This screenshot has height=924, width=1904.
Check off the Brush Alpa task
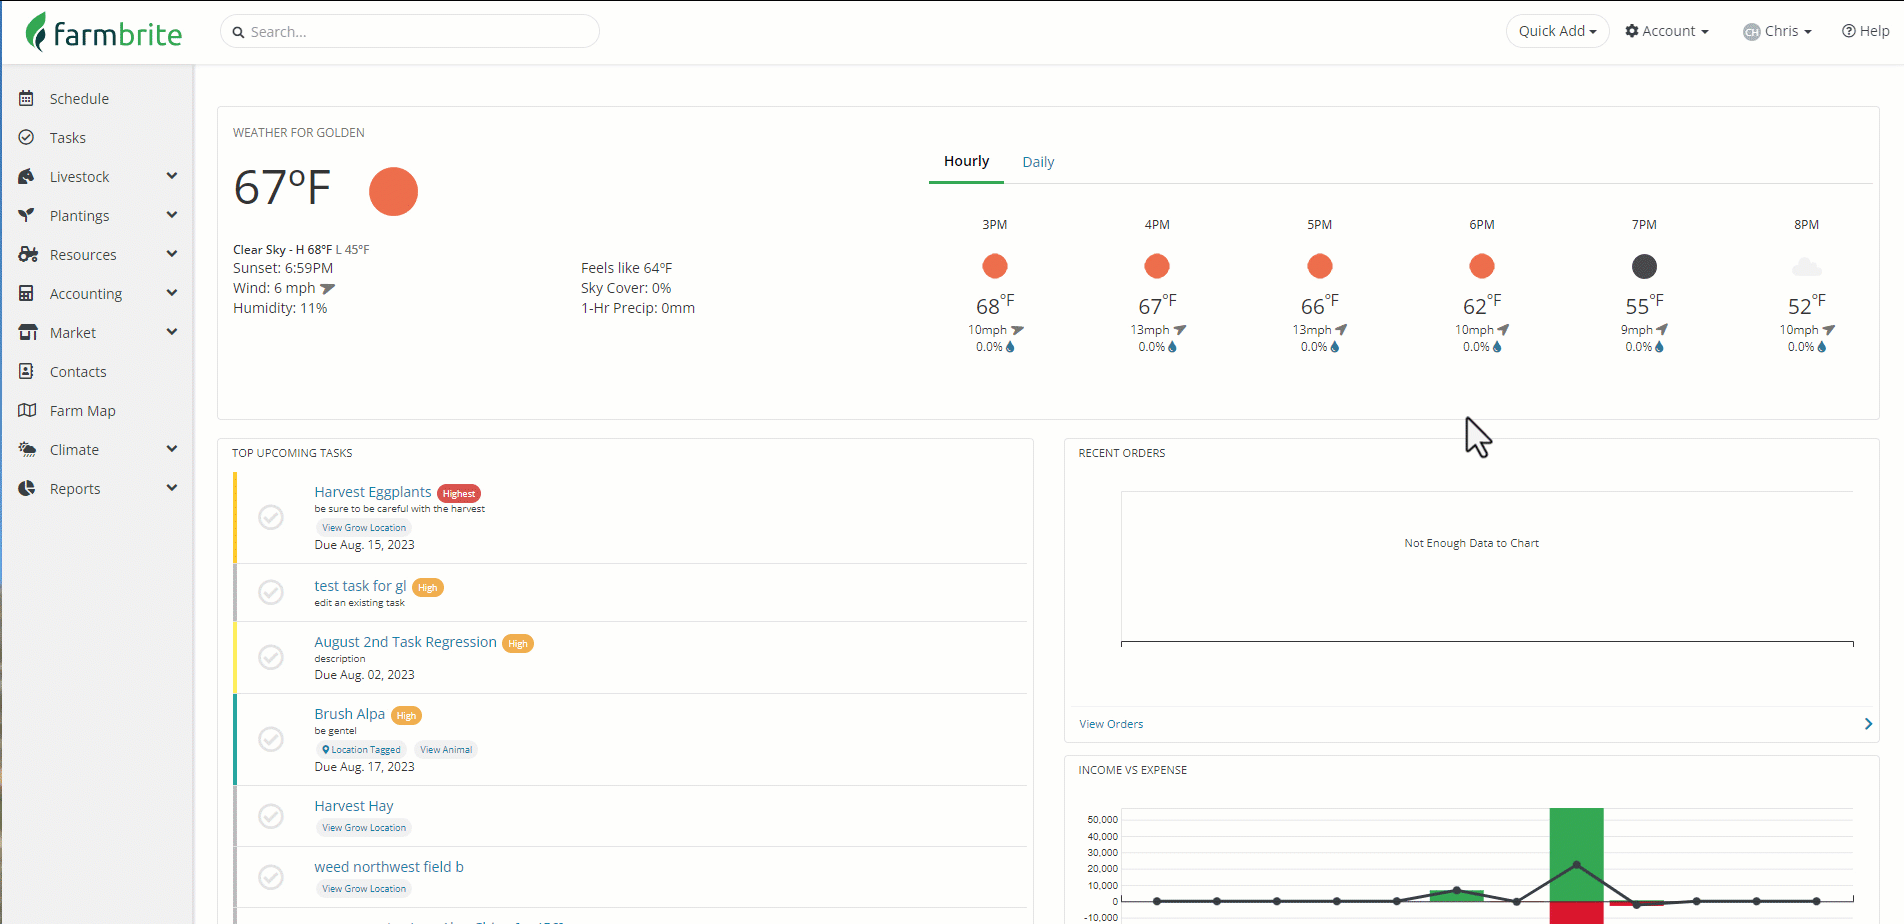point(270,739)
